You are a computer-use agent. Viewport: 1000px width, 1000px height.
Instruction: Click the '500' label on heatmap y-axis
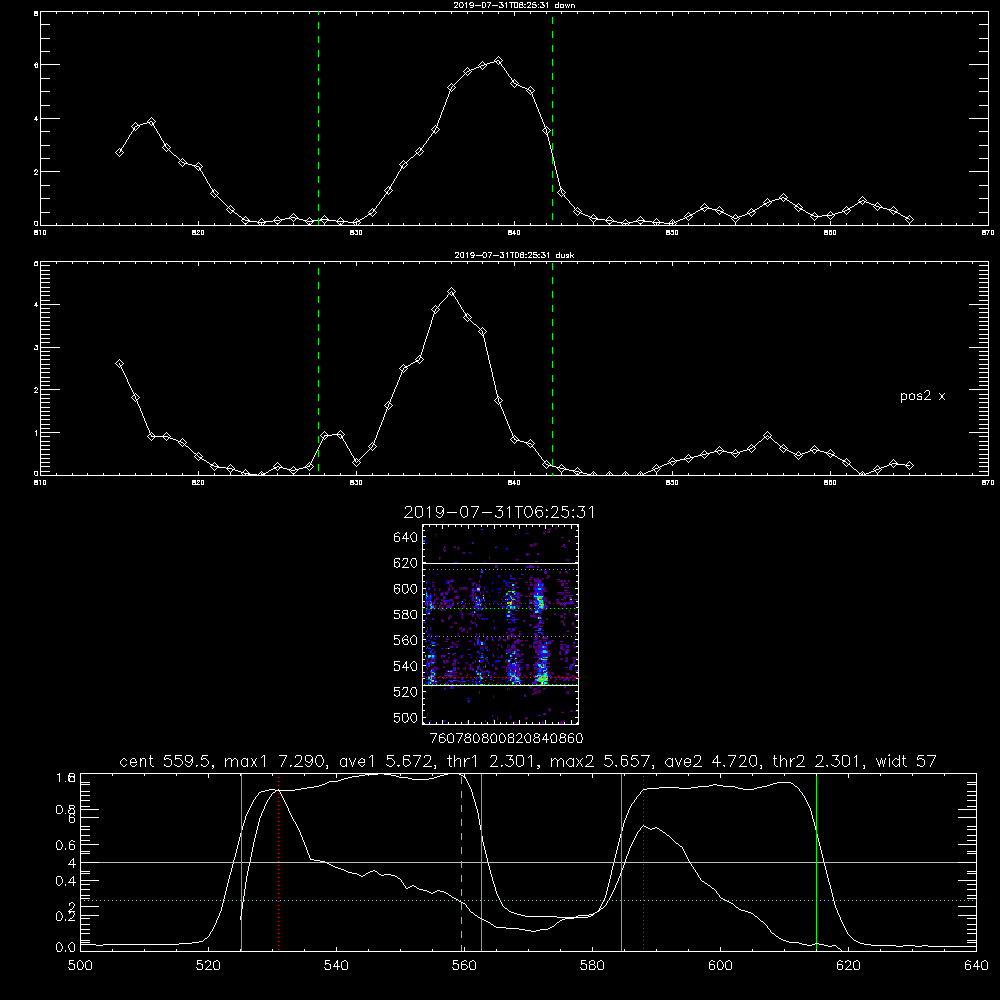click(x=405, y=718)
